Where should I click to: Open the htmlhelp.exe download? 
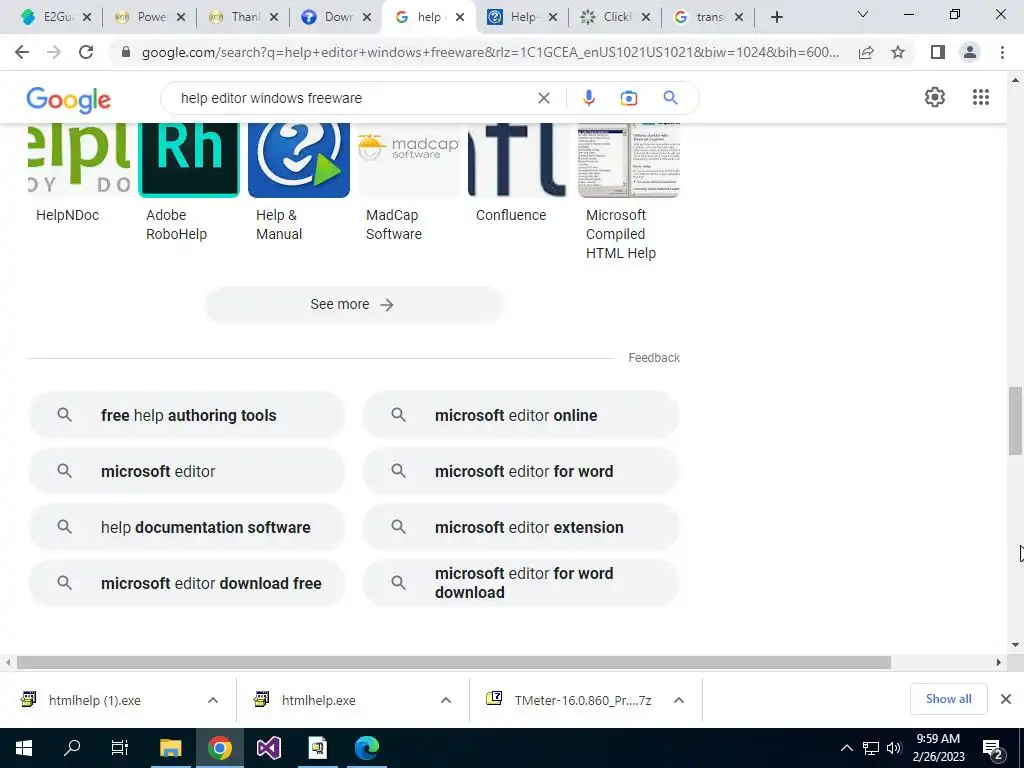pos(319,701)
